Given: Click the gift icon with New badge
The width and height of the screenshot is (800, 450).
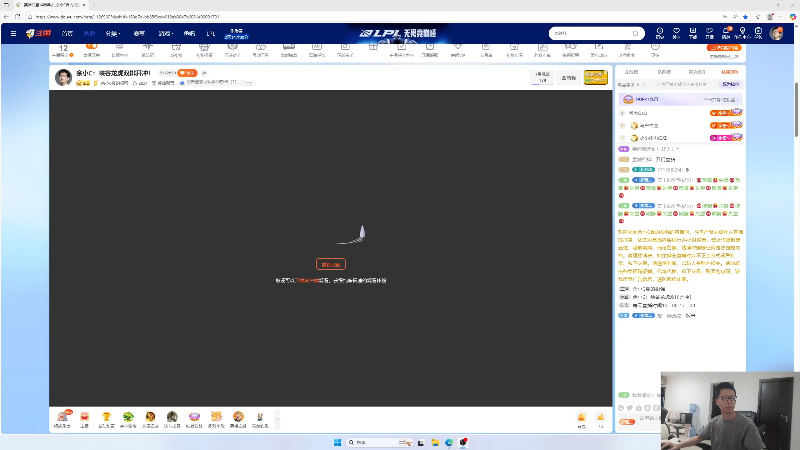Looking at the screenshot, I should 63,418.
